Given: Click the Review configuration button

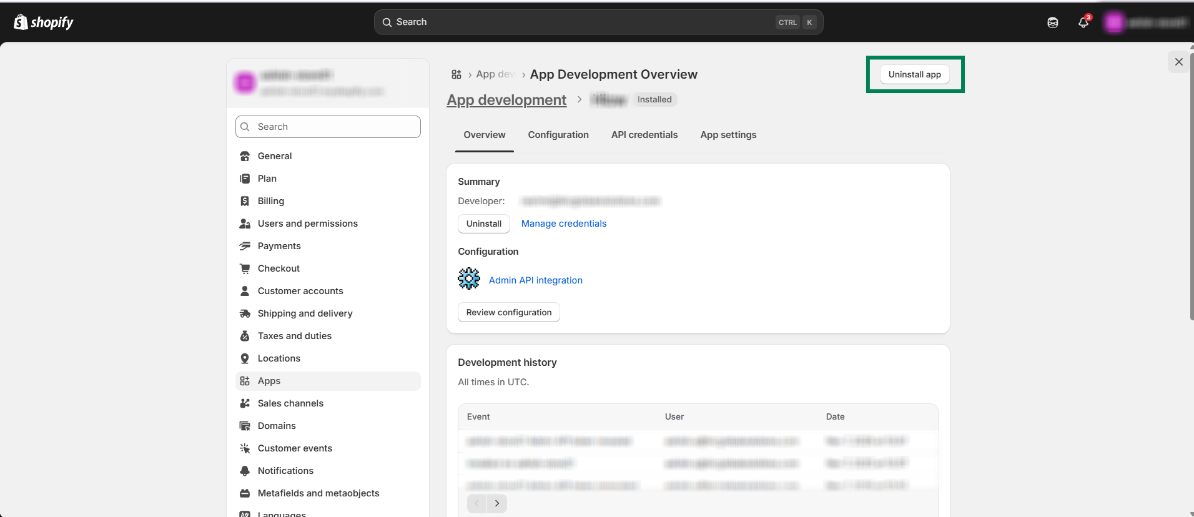Looking at the screenshot, I should pos(508,312).
